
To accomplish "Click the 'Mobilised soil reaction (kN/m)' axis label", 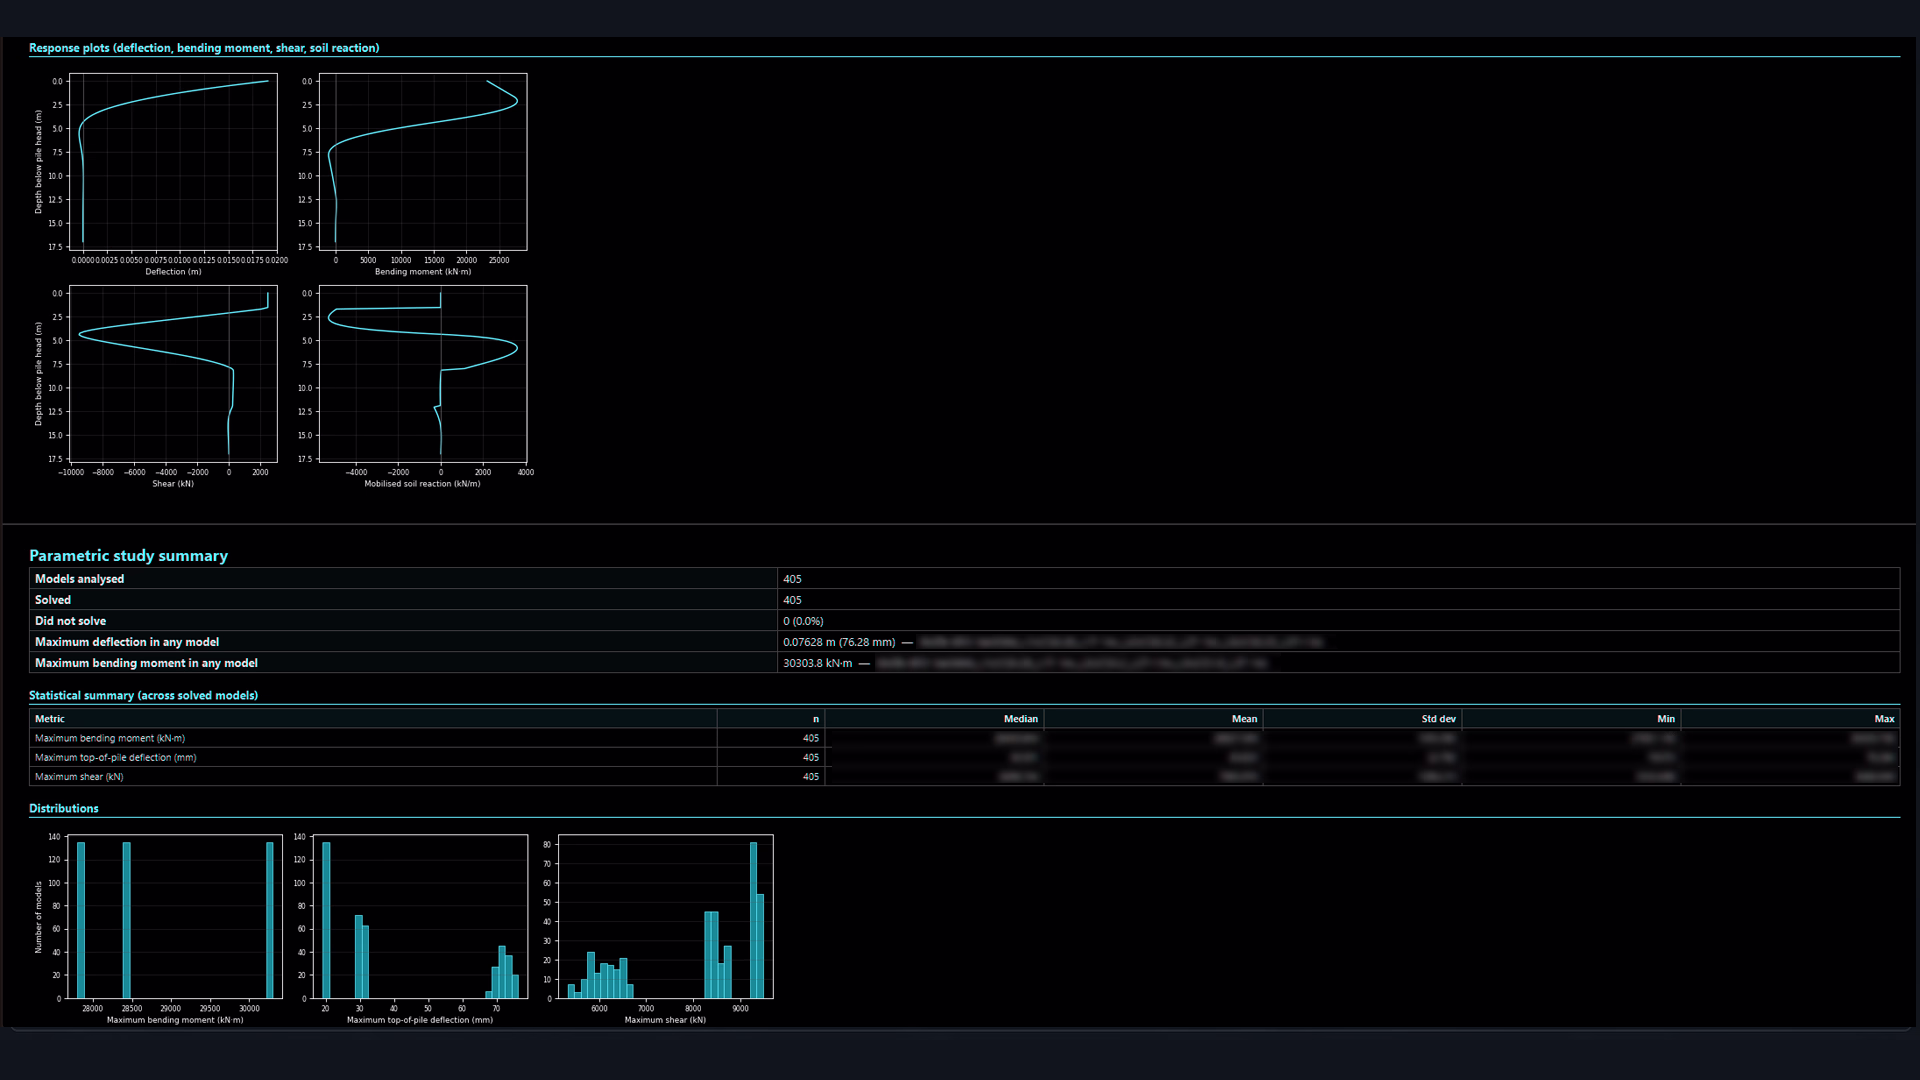I will coord(422,484).
